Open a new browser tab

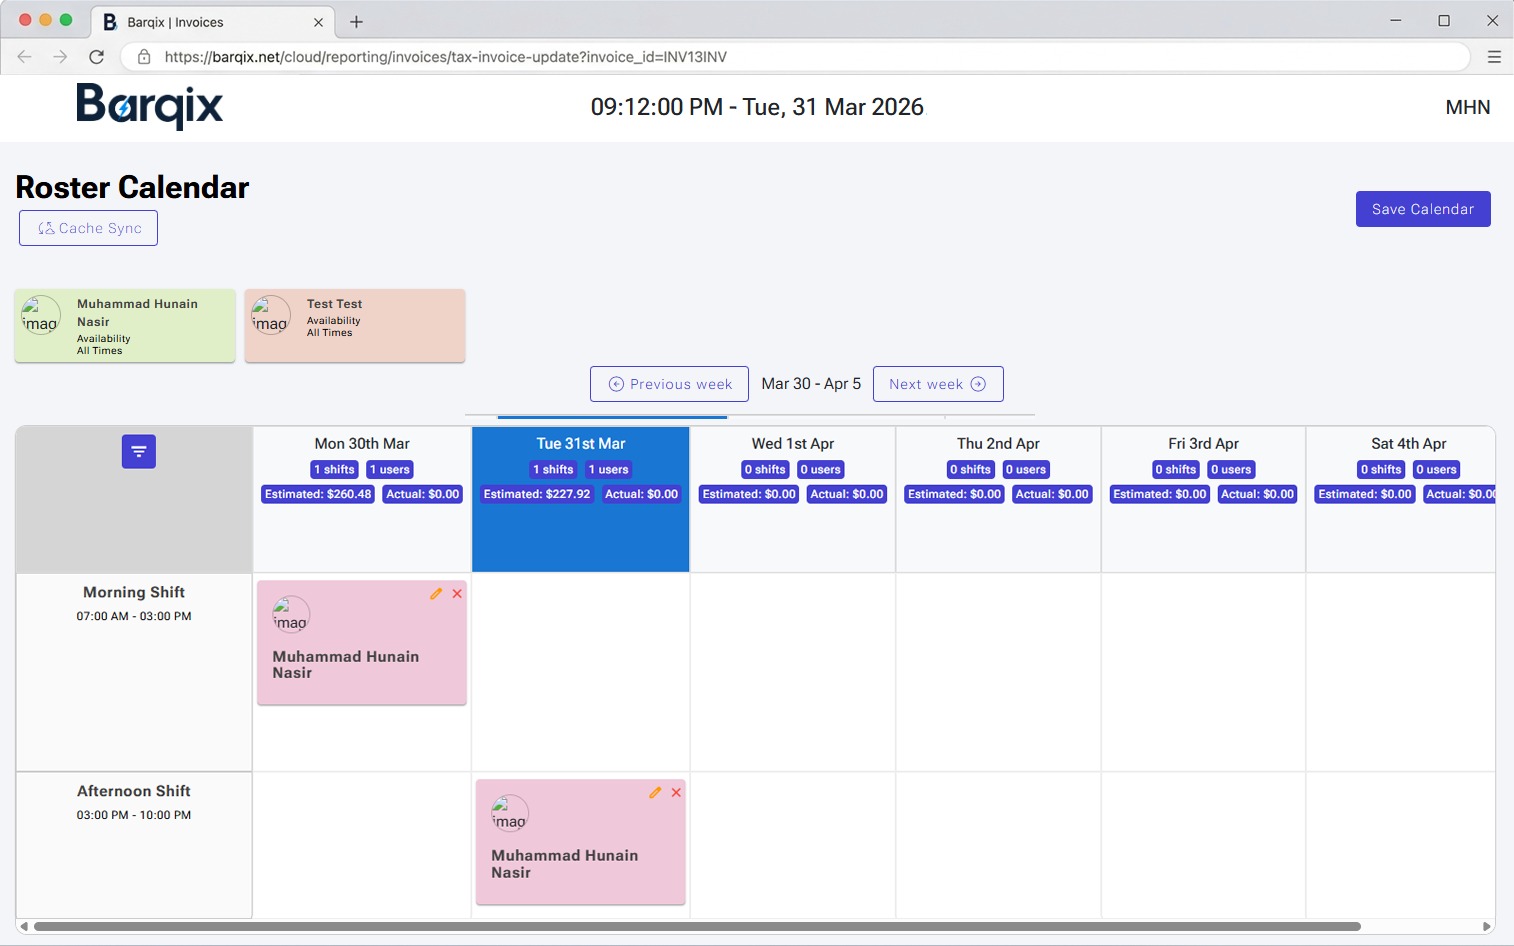[356, 22]
